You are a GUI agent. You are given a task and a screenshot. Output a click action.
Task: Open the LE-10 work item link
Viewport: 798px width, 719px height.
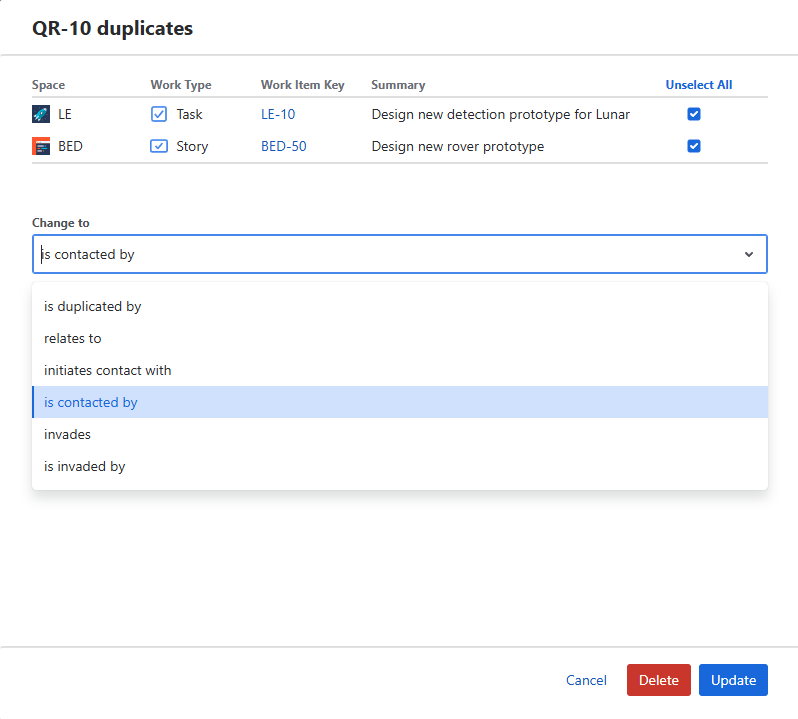278,114
